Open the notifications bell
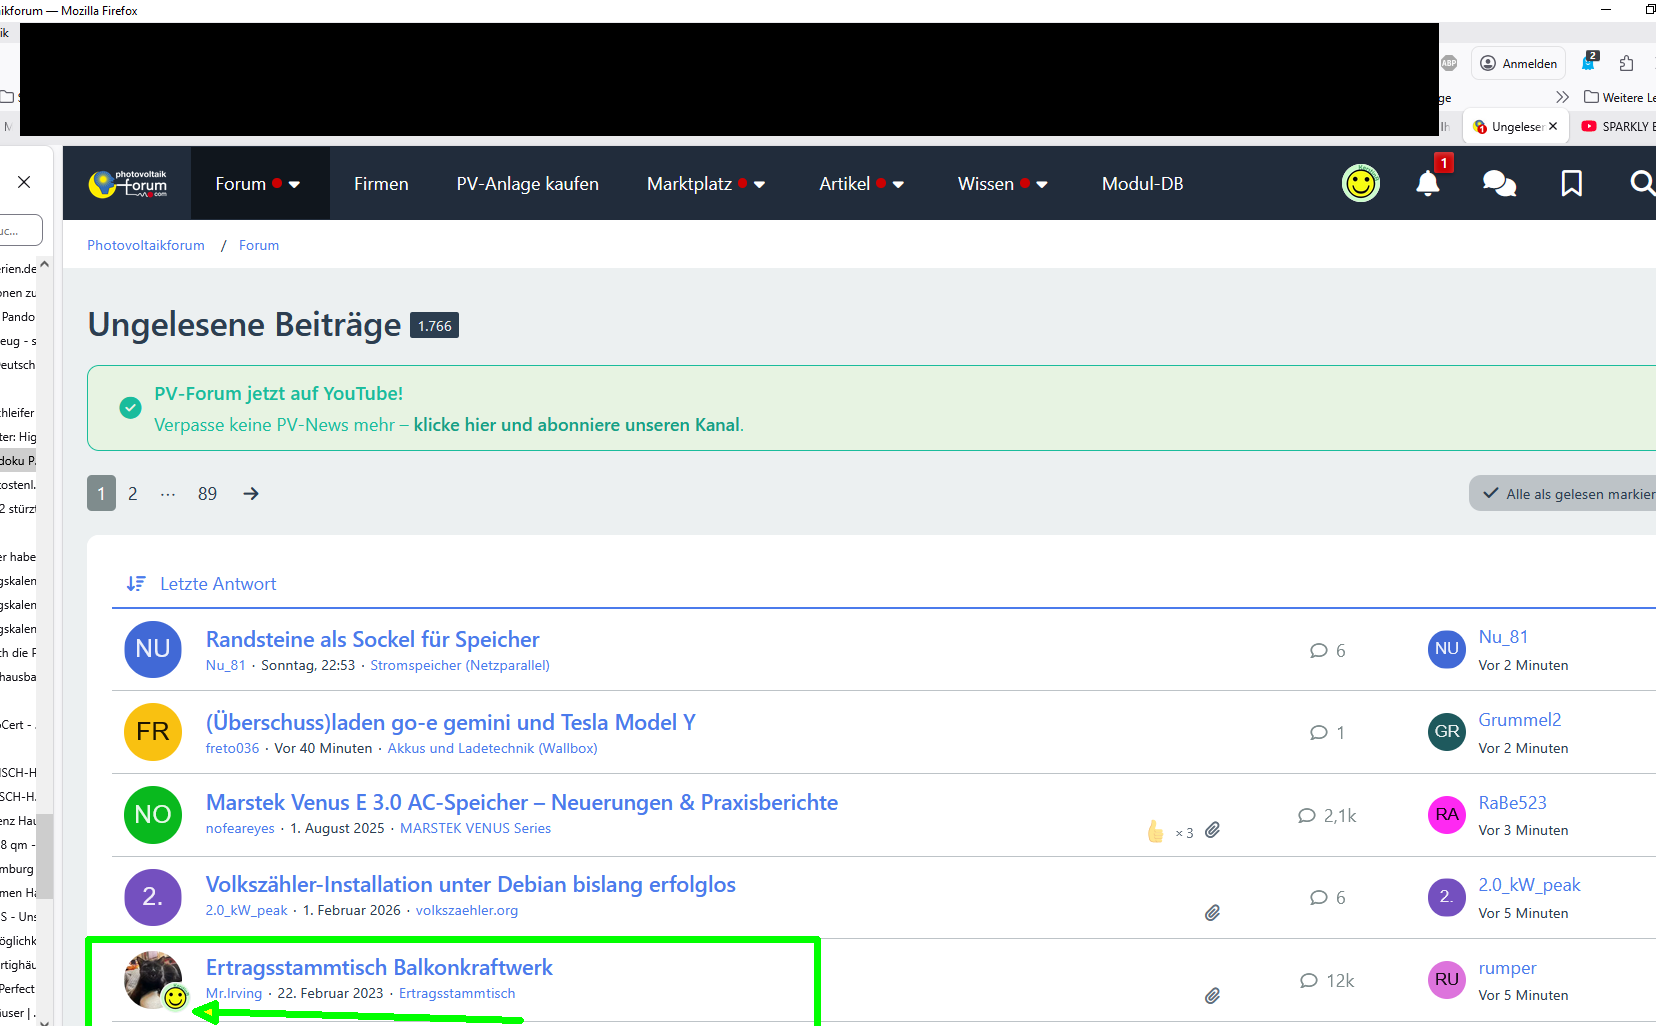The width and height of the screenshot is (1656, 1026). pyautogui.click(x=1427, y=184)
